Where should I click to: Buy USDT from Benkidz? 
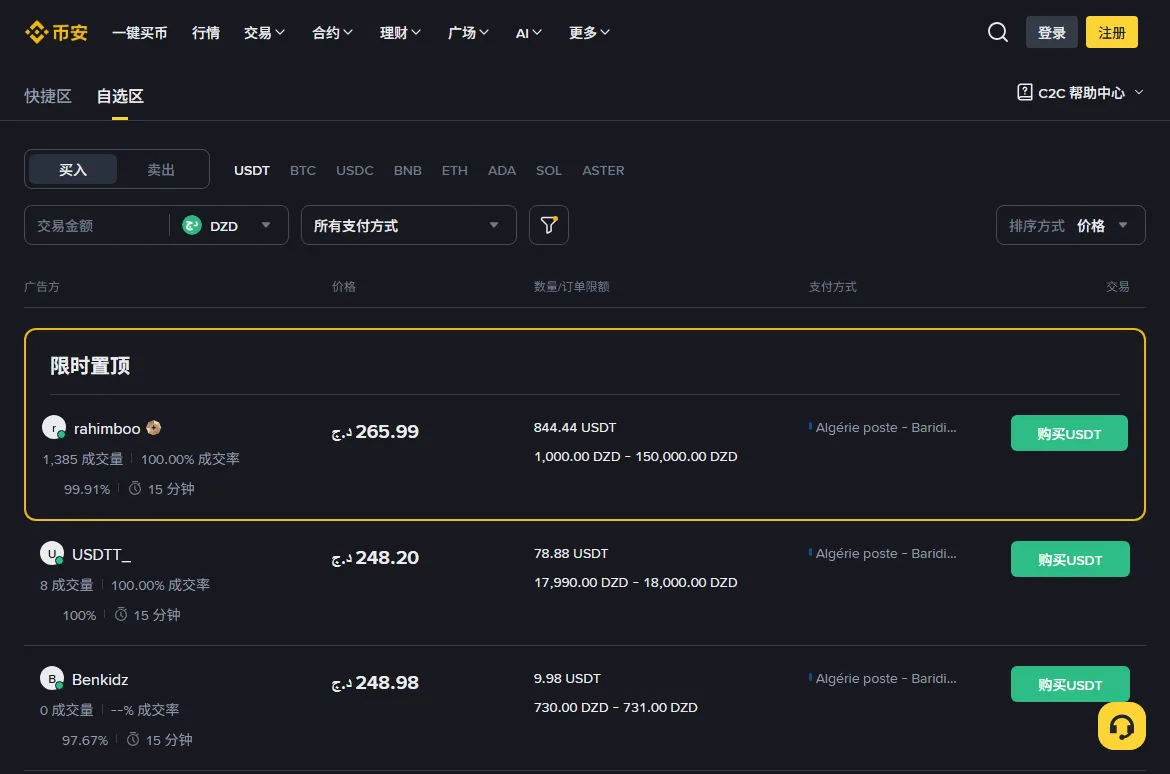[1070, 684]
